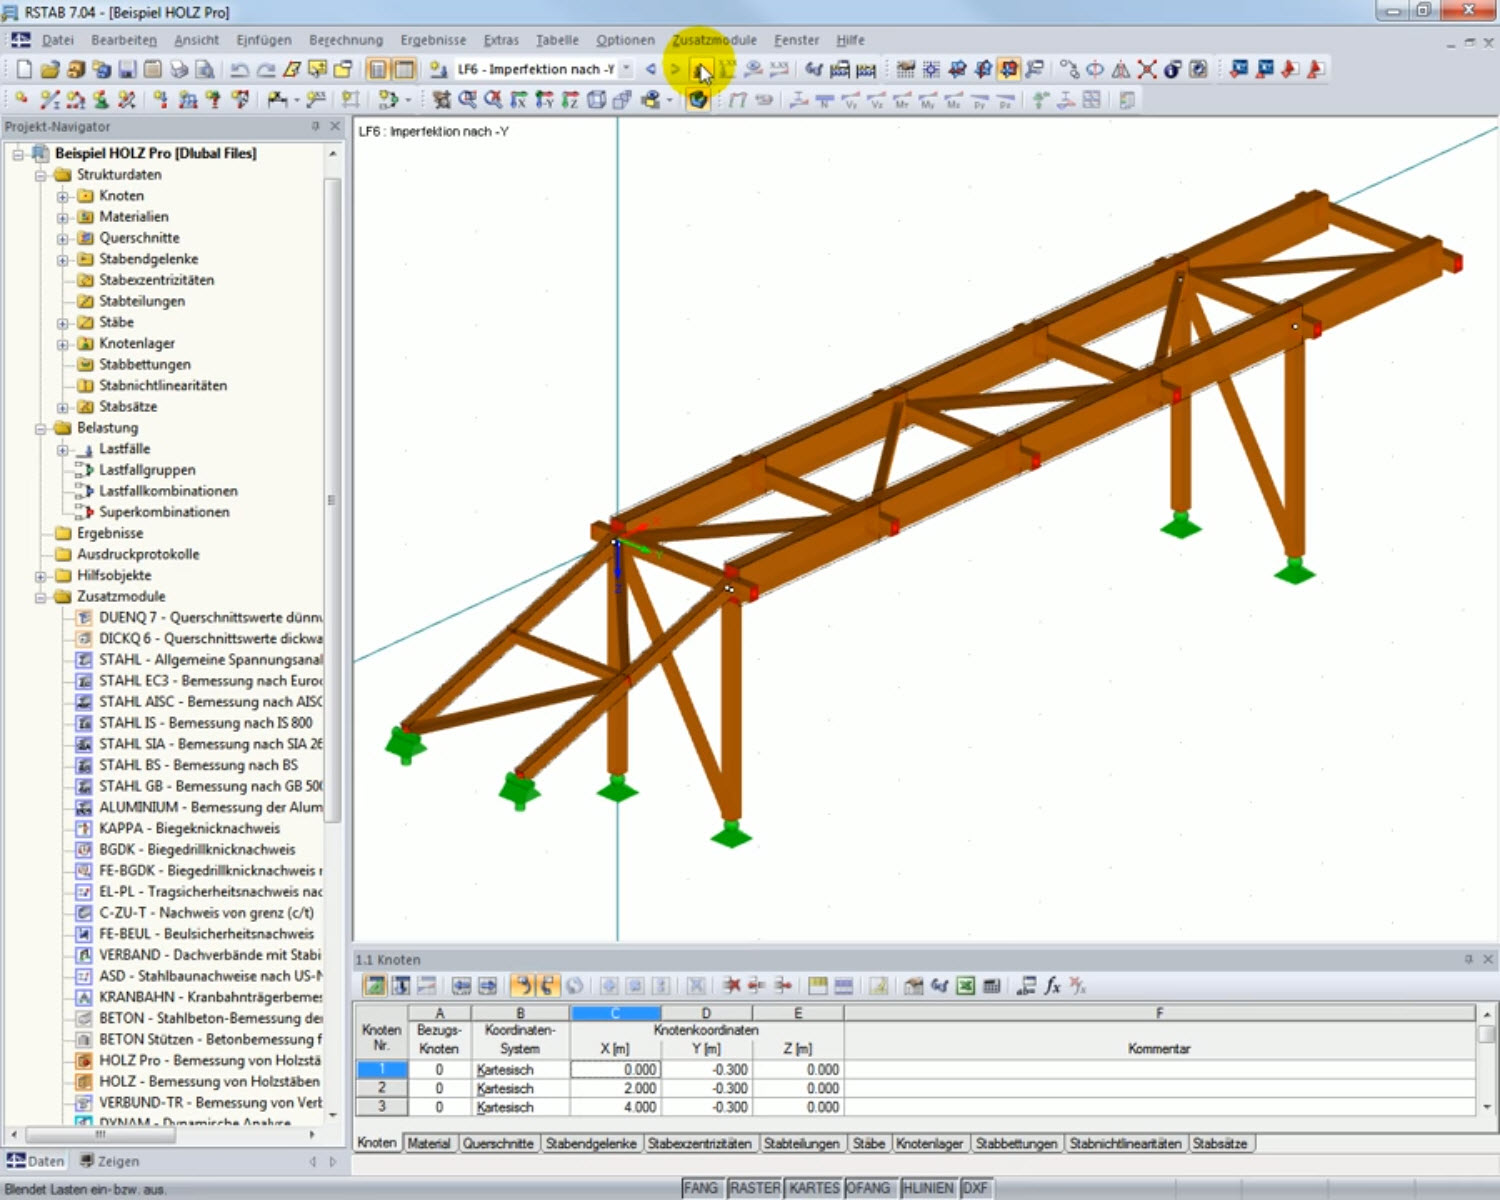The image size is (1500, 1200).
Task: Go to next load case arrow
Action: (675, 69)
